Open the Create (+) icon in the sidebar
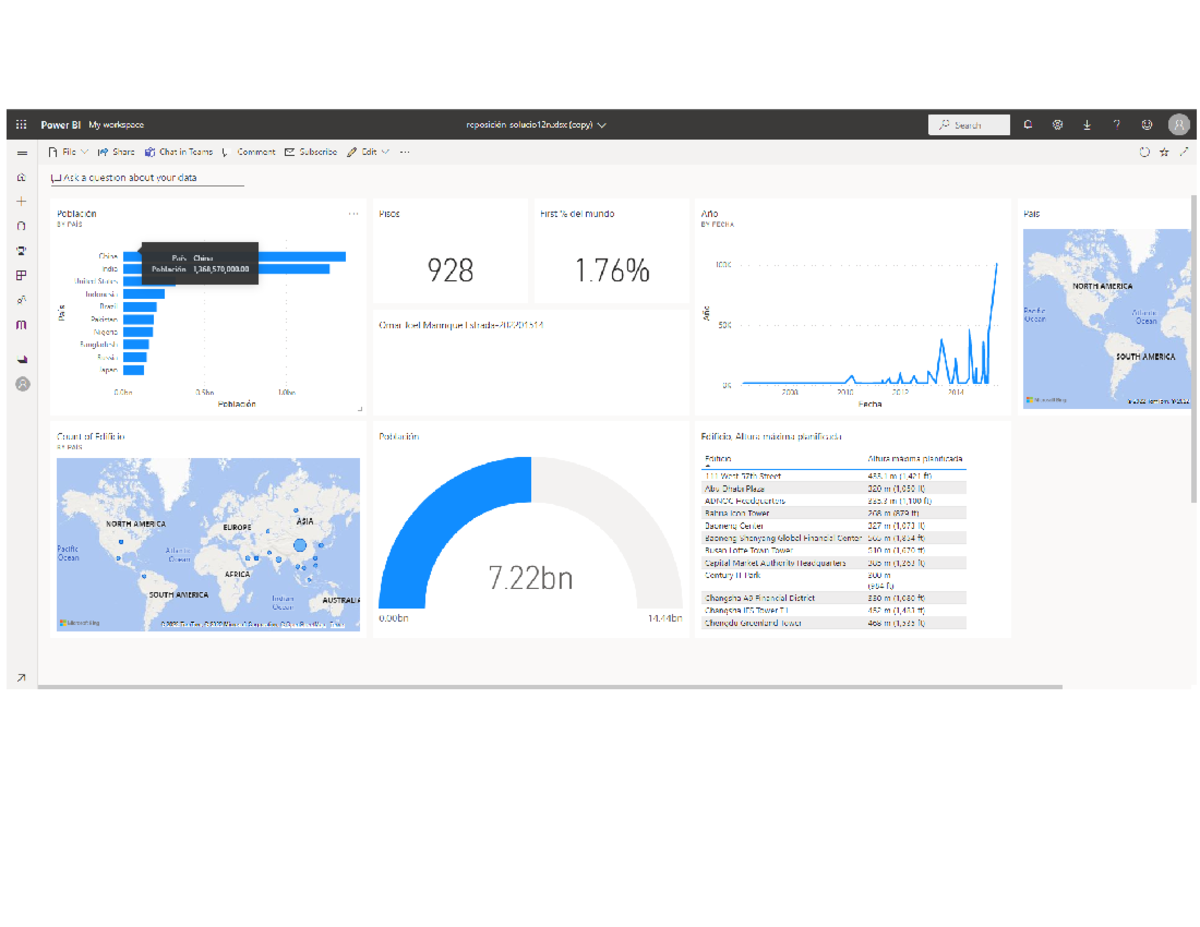This screenshot has height=927, width=1200. click(x=20, y=200)
